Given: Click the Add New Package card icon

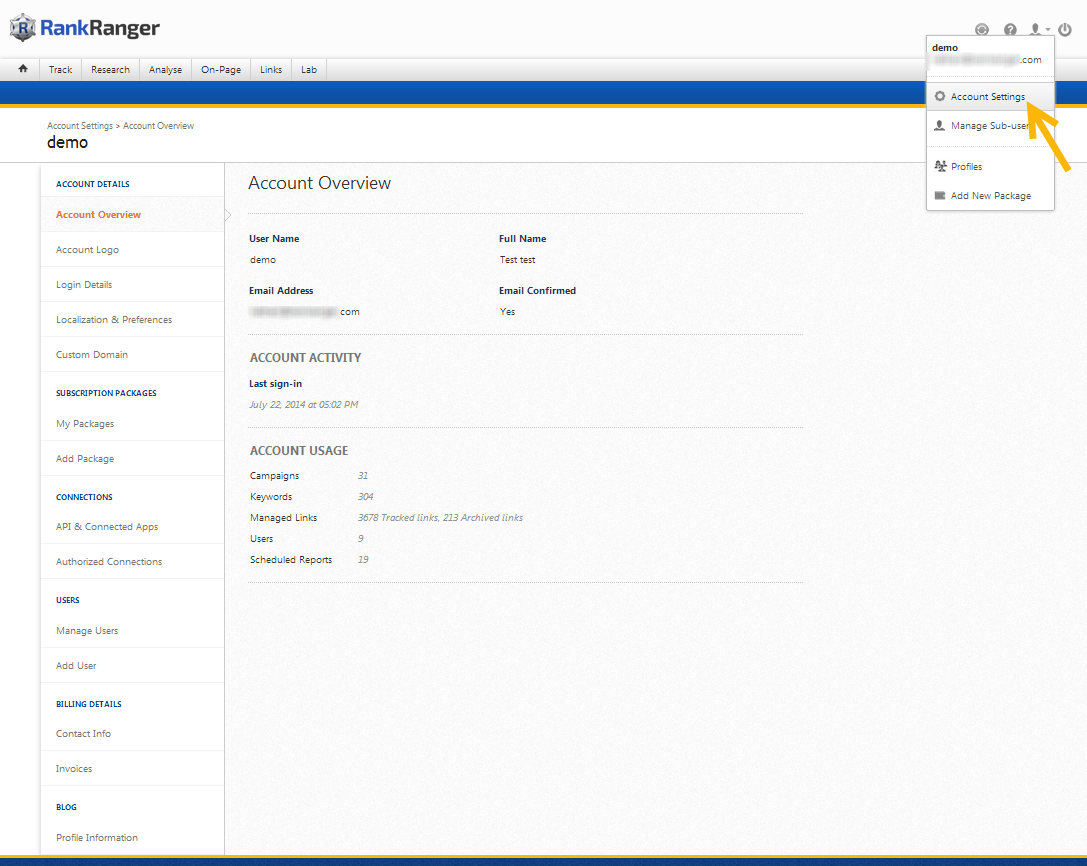Looking at the screenshot, I should (x=940, y=196).
